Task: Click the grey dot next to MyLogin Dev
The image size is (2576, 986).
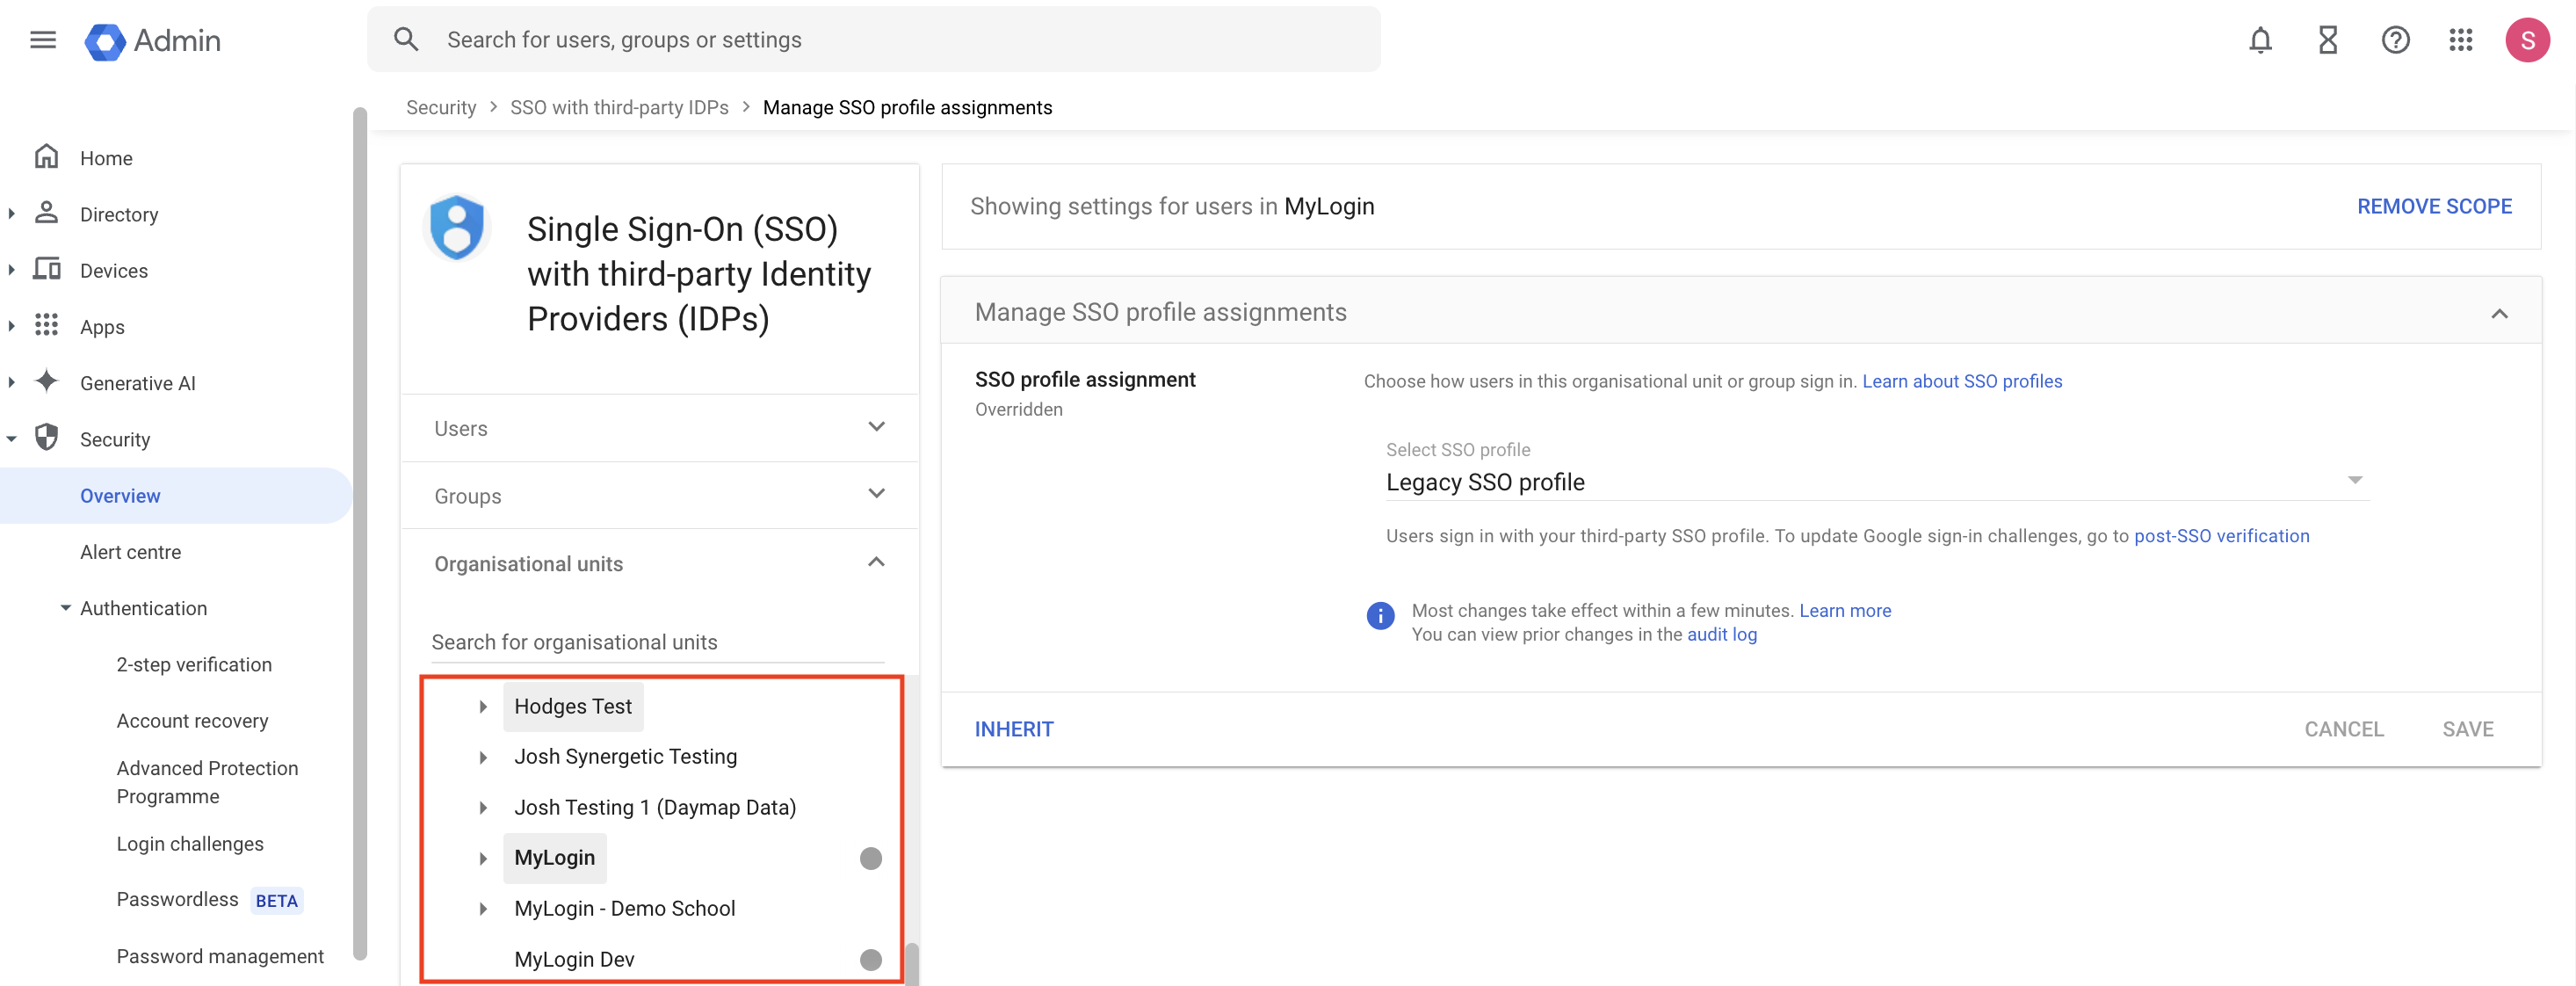Action: coord(871,960)
